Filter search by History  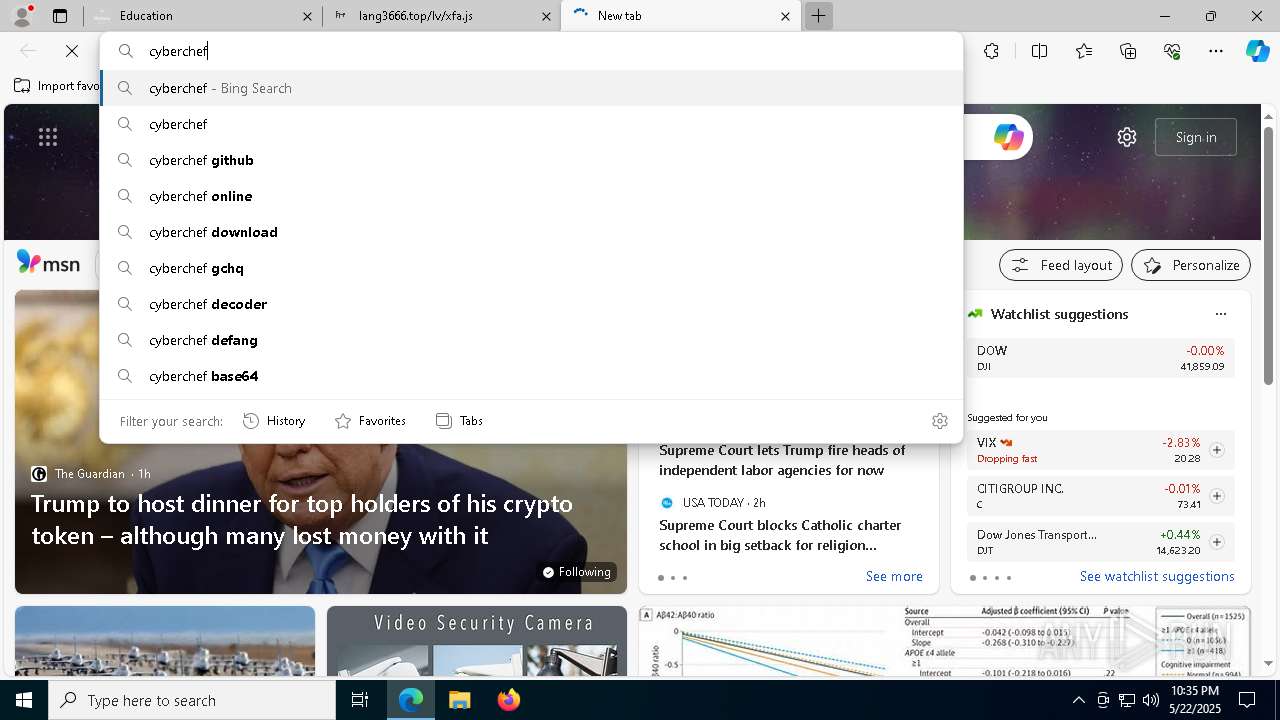(274, 421)
